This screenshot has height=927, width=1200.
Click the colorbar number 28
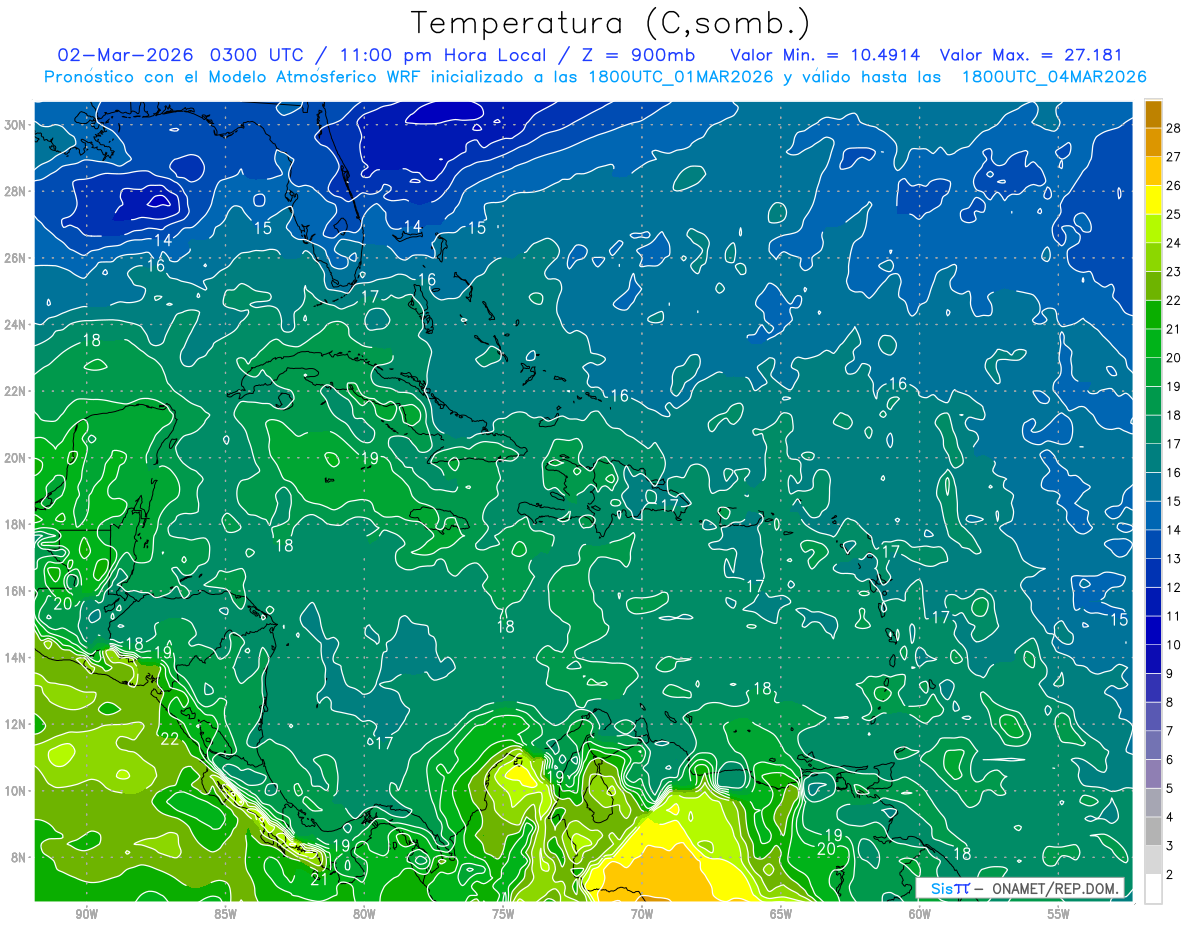click(1174, 128)
